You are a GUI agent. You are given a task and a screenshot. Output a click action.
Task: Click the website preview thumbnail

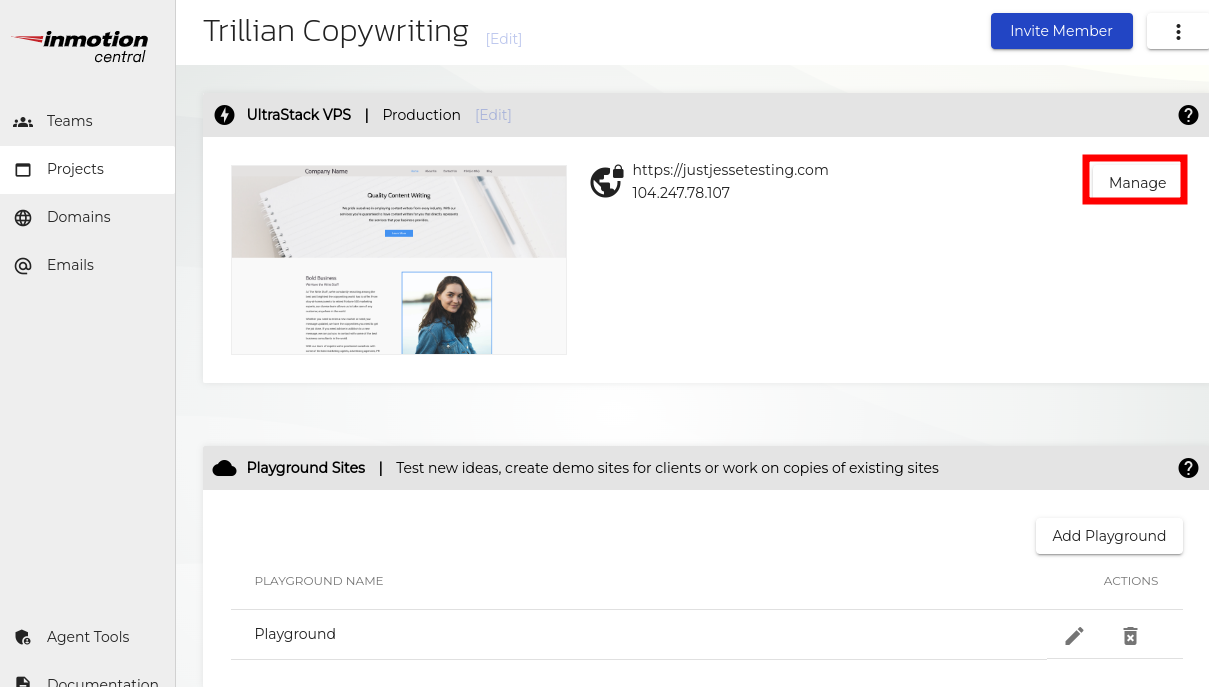399,260
